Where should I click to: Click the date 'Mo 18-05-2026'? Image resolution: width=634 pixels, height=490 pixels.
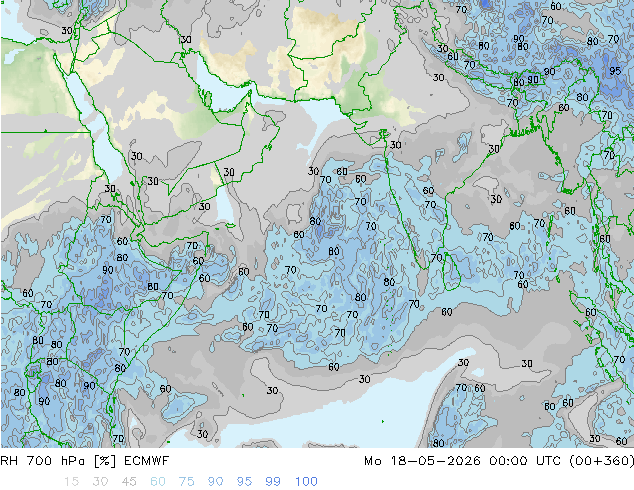422,461
